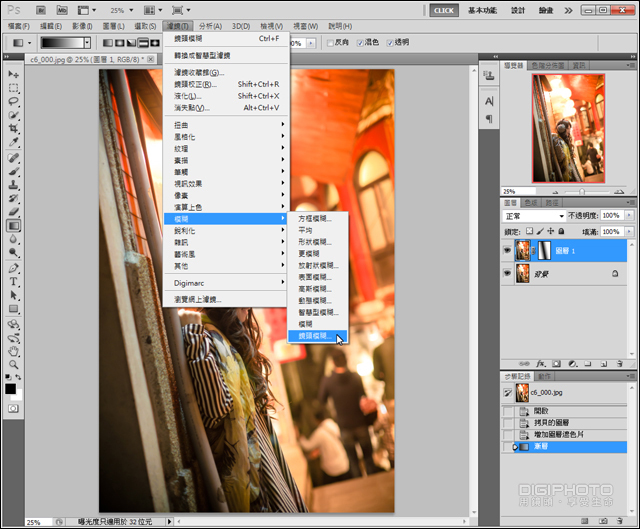Select the Lasso tool
Viewport: 640px width, 529px height.
click(x=13, y=102)
